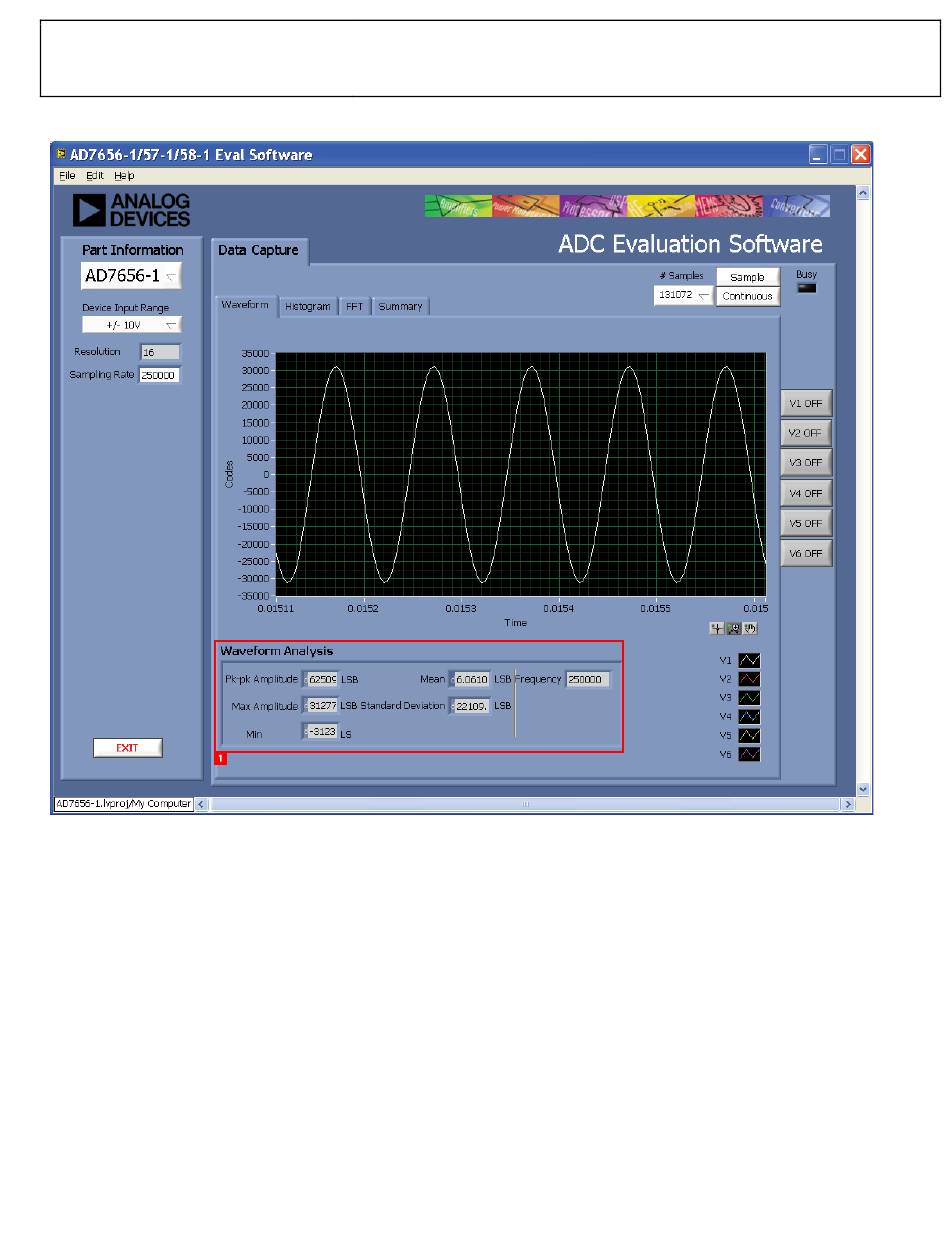Switch to the FFT tab
950x1254 pixels.
pyautogui.click(x=355, y=306)
